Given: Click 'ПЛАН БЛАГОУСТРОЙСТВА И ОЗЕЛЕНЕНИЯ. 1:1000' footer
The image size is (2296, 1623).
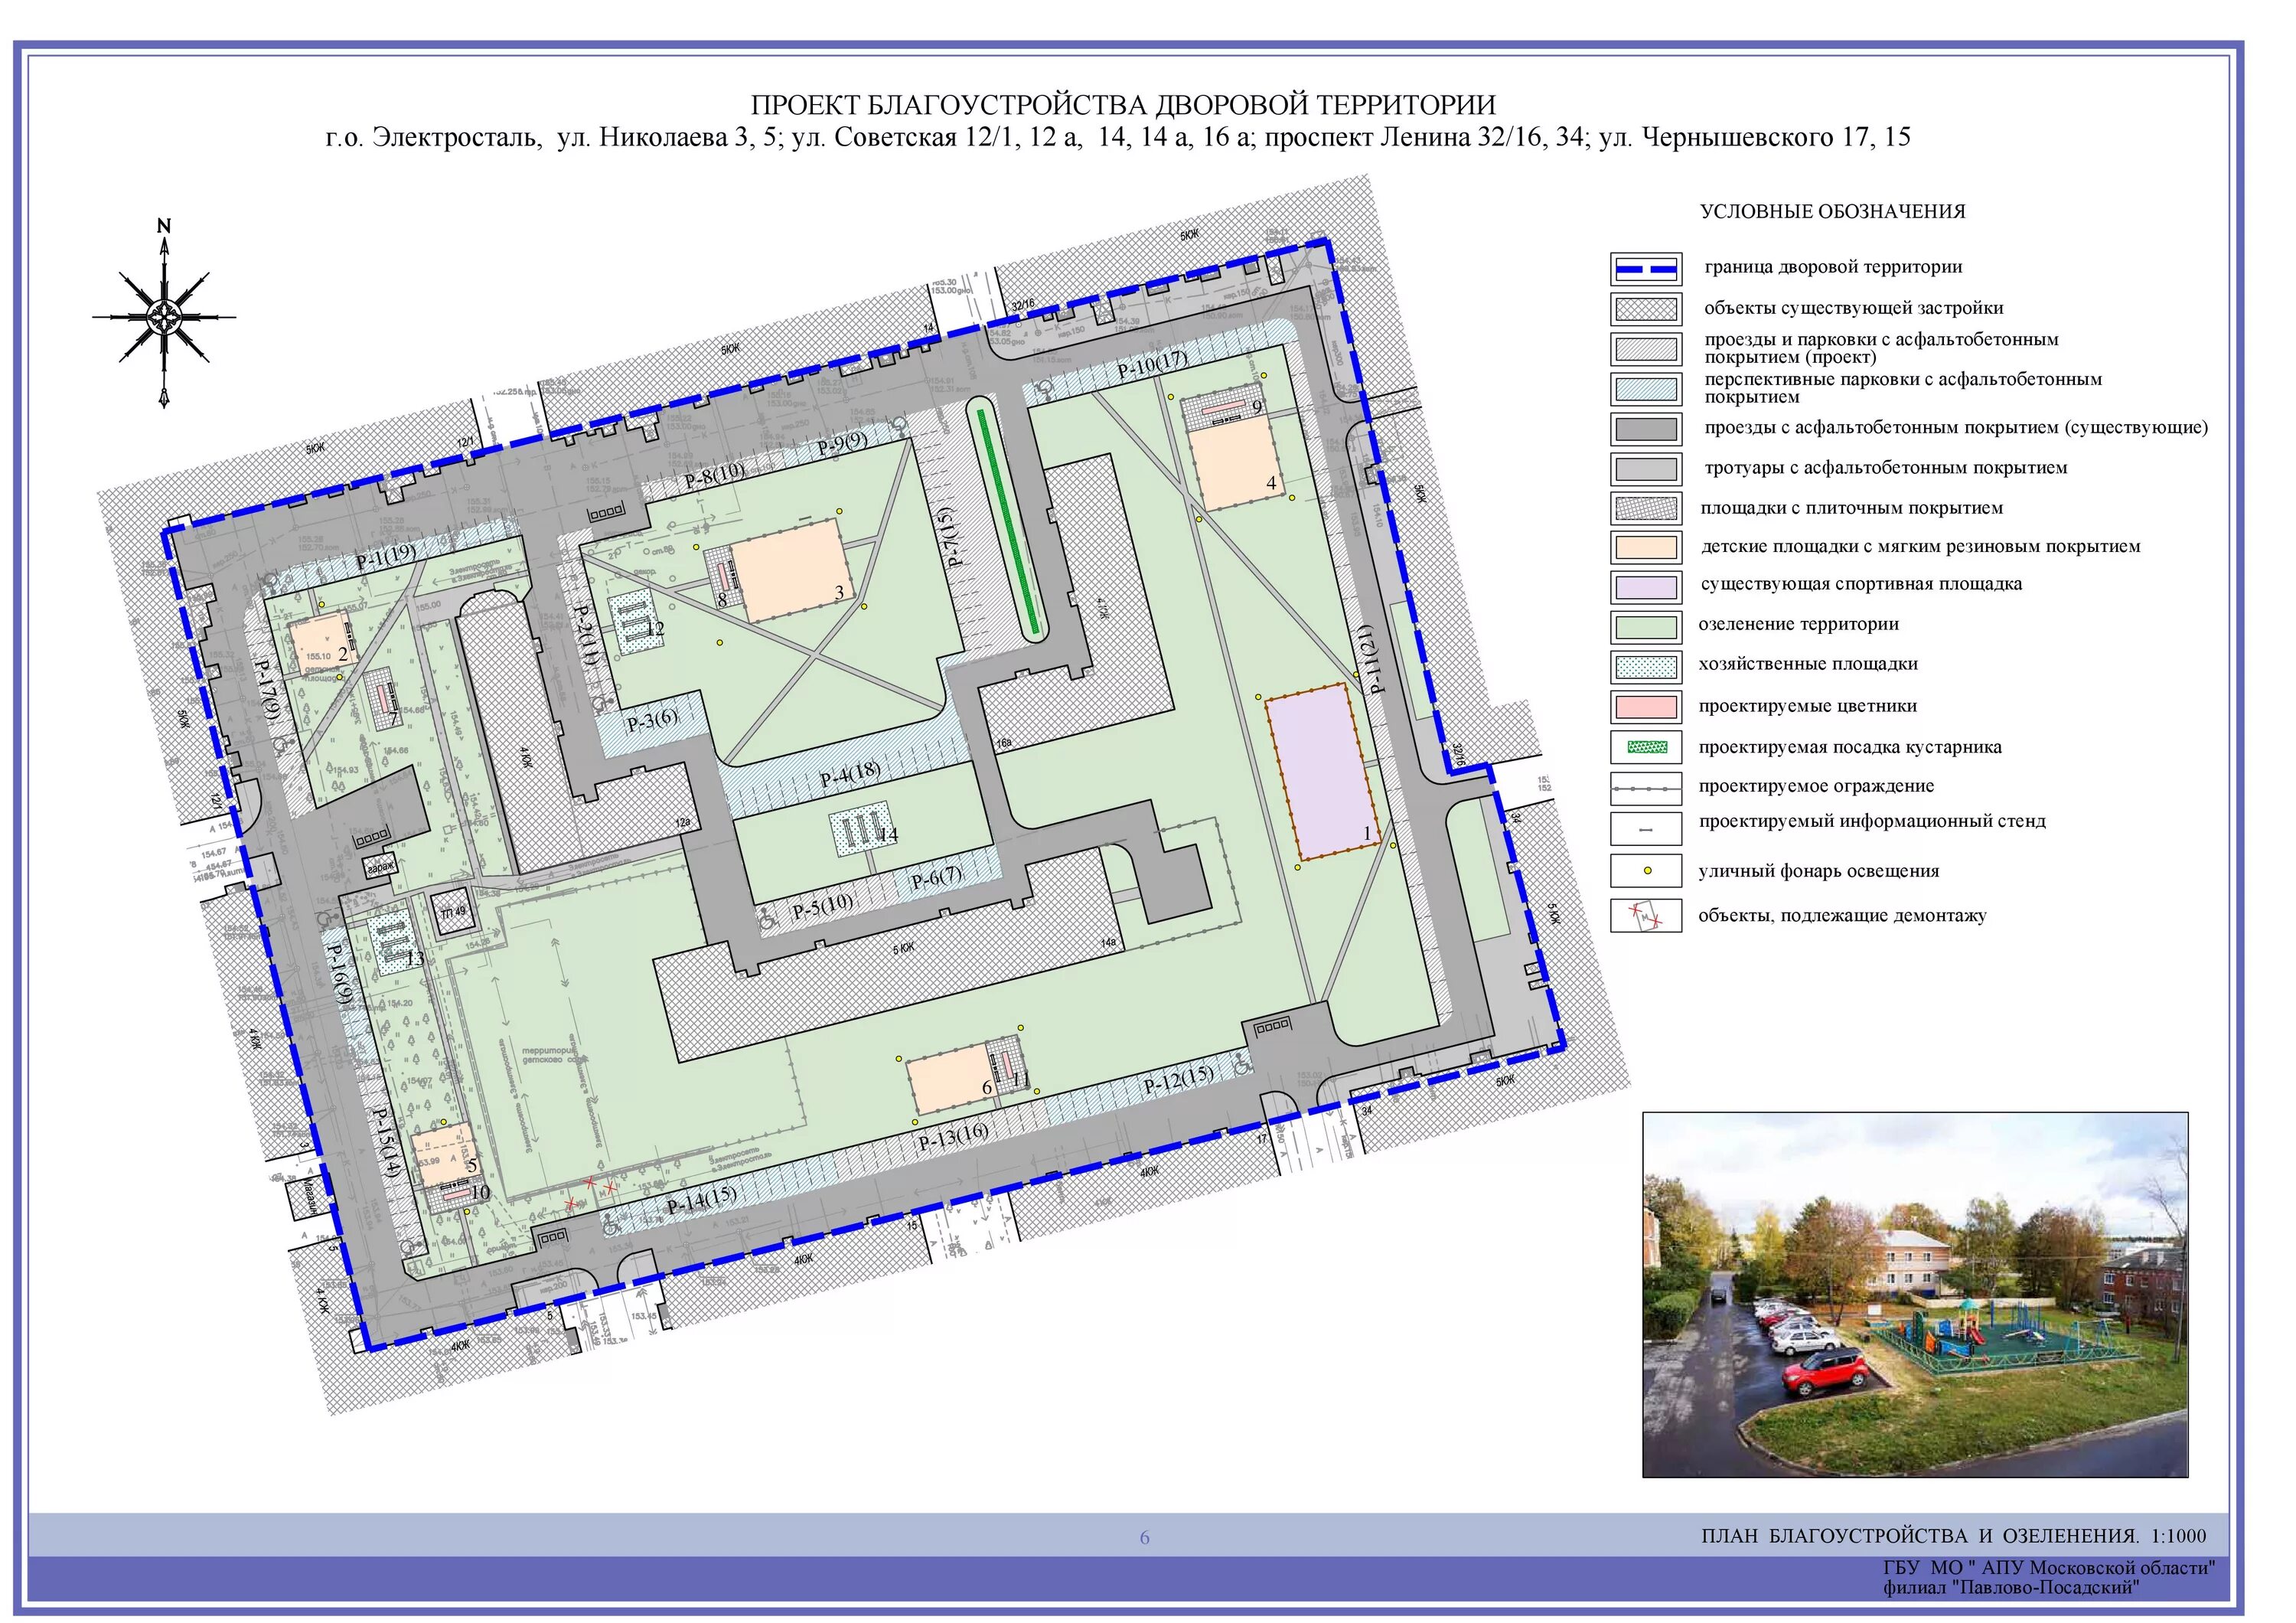Looking at the screenshot, I should click(1953, 1536).
